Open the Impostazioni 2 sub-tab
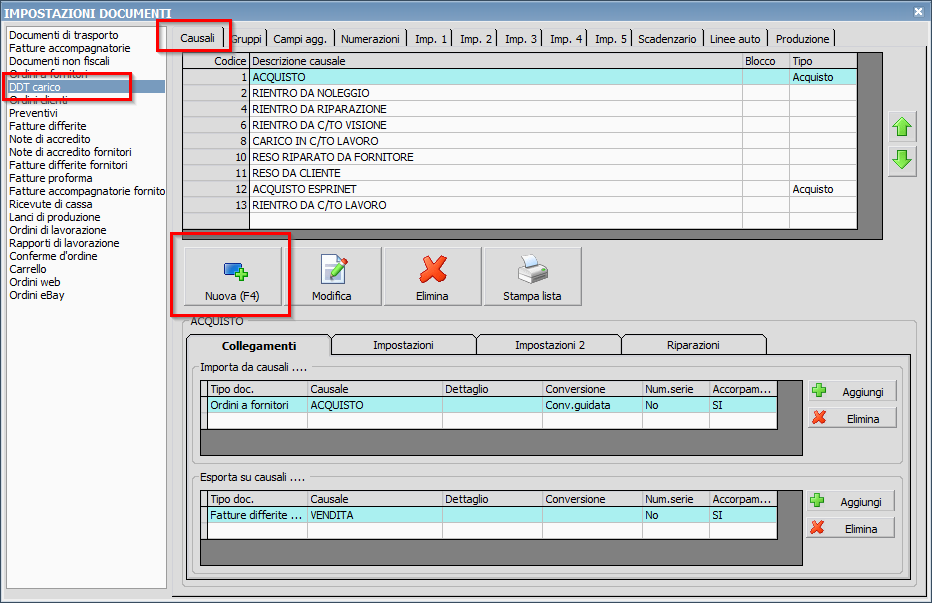This screenshot has width=932, height=603. tap(550, 345)
